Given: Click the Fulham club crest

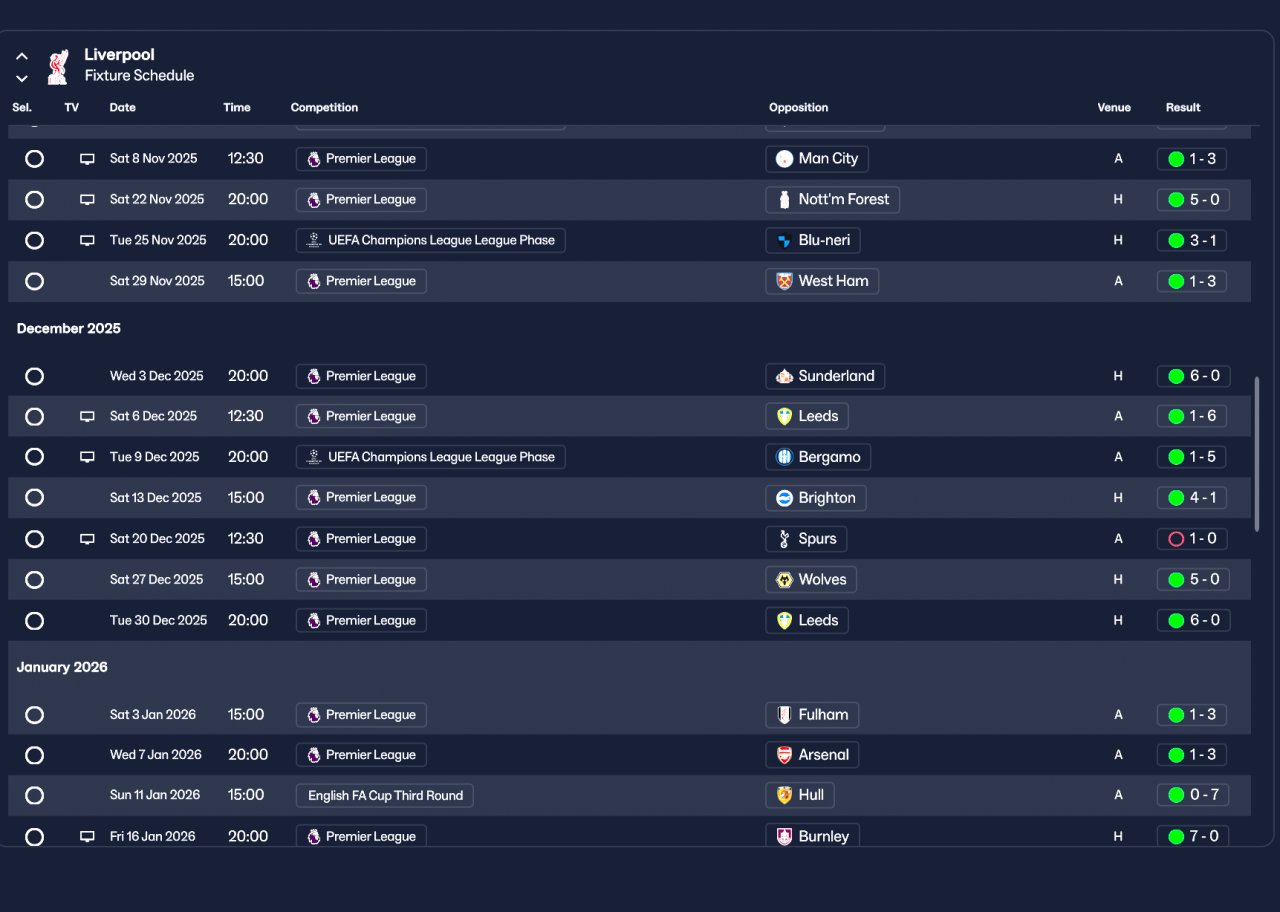Looking at the screenshot, I should click(784, 715).
